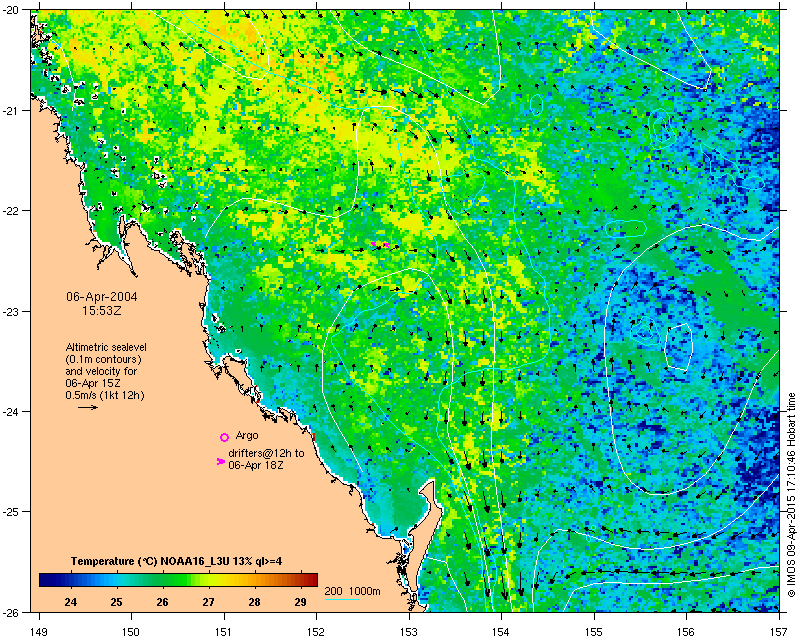Click latitude axis label -20
Image resolution: width=800 pixels, height=640 pixels.
click(x=11, y=10)
